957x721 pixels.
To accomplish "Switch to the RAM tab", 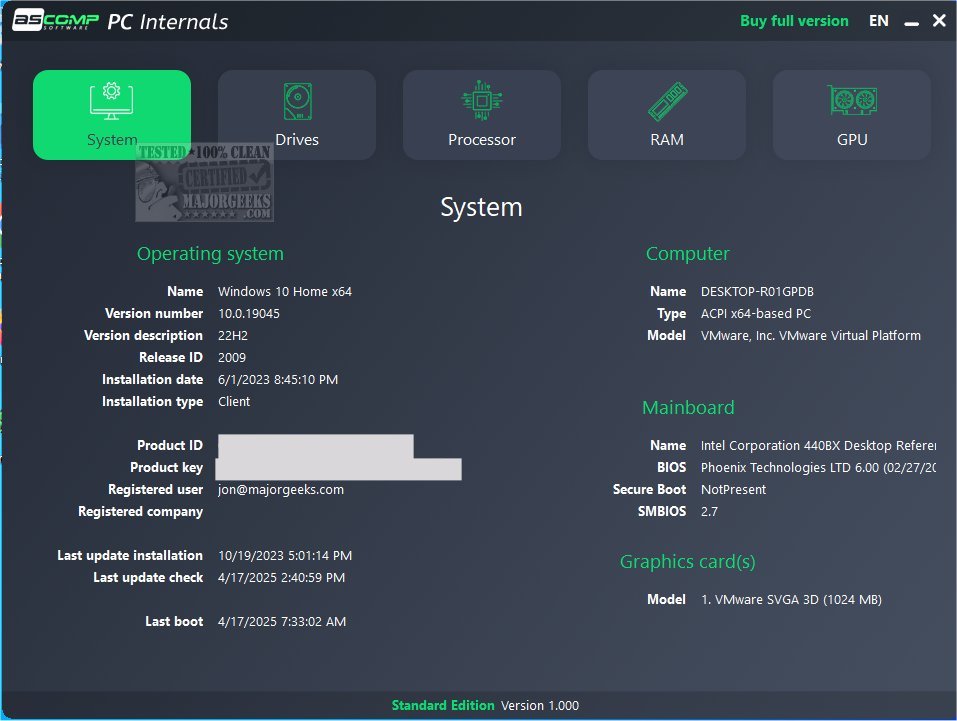I will tap(666, 114).
